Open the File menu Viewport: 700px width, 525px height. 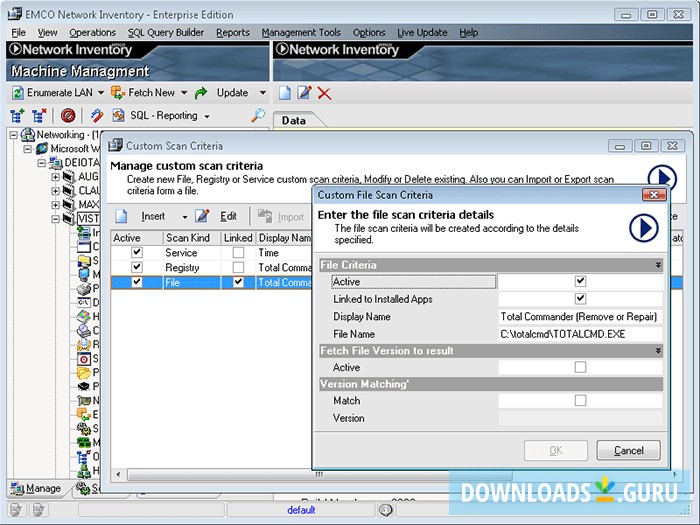[18, 33]
